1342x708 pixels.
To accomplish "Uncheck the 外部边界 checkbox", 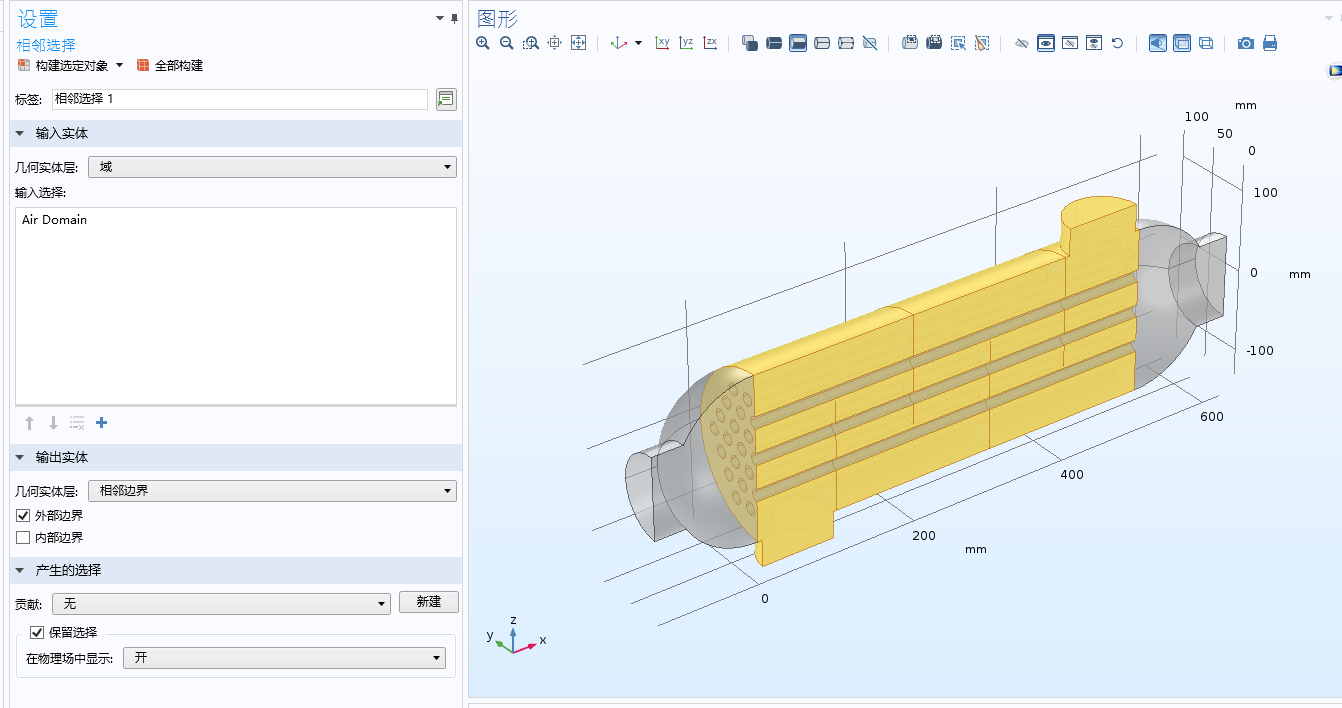I will click(24, 516).
